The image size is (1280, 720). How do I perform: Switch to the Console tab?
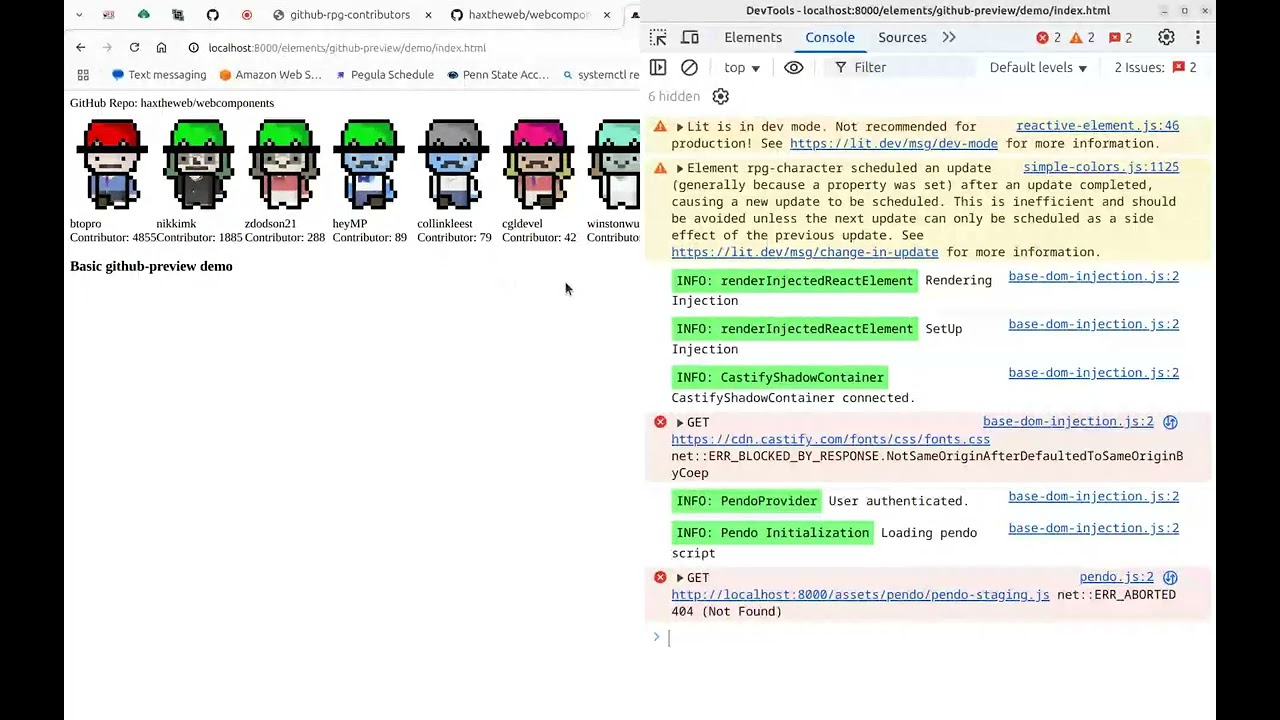pos(830,37)
